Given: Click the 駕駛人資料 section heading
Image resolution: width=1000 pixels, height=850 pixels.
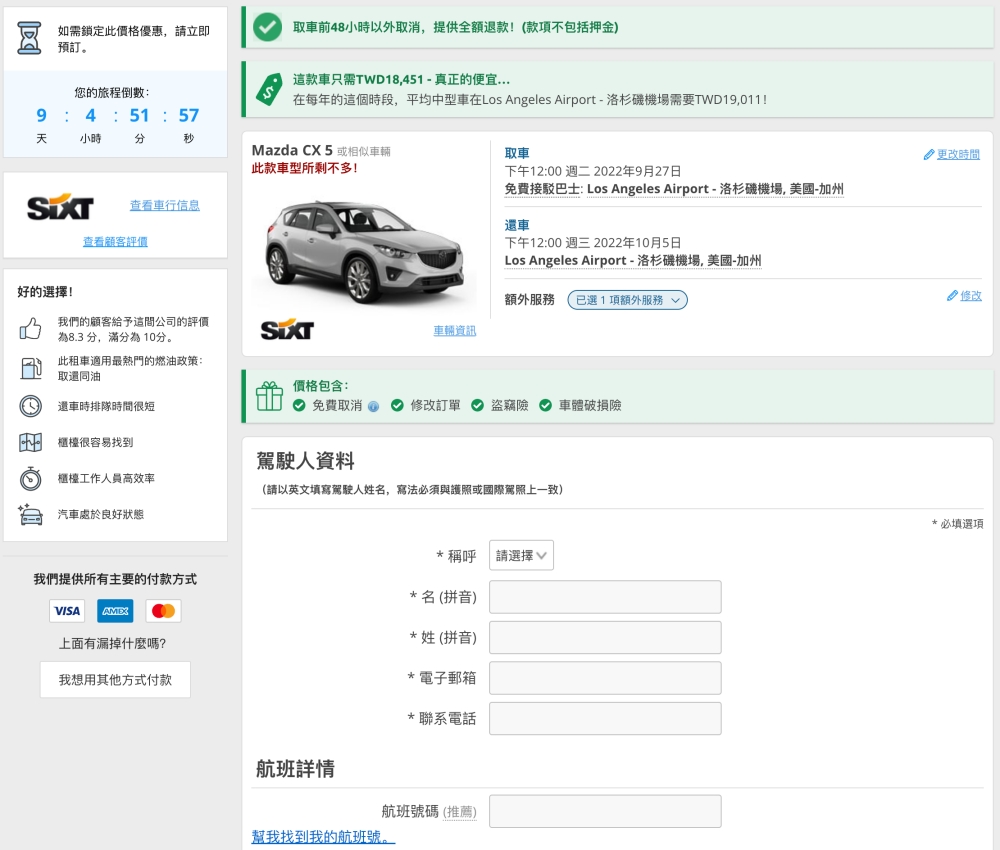Looking at the screenshot, I should (x=305, y=461).
